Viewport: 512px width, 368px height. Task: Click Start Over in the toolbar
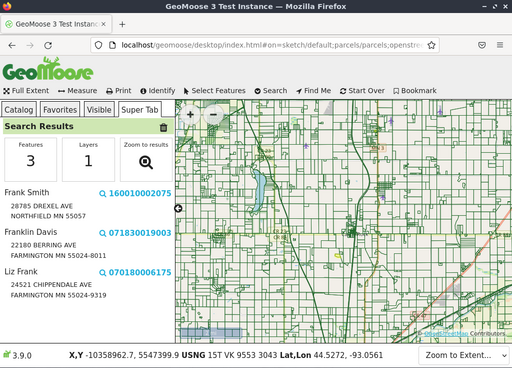click(x=362, y=91)
